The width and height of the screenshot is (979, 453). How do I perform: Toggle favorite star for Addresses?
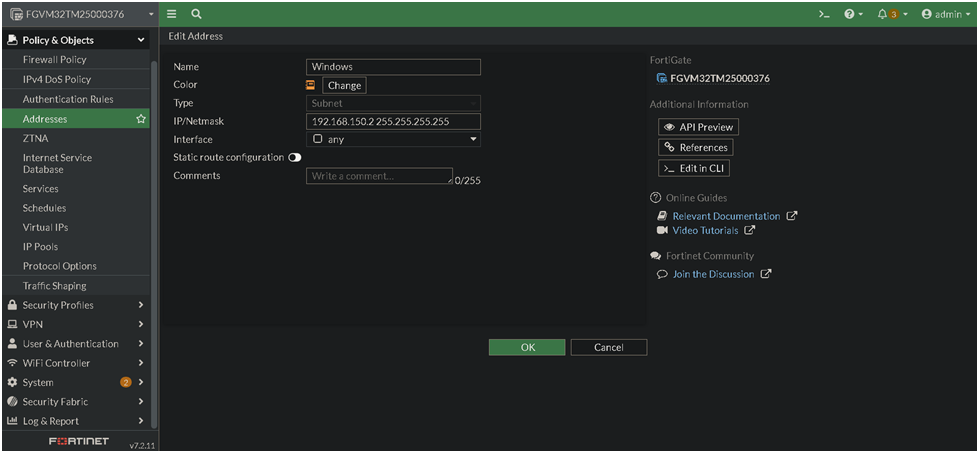141,119
